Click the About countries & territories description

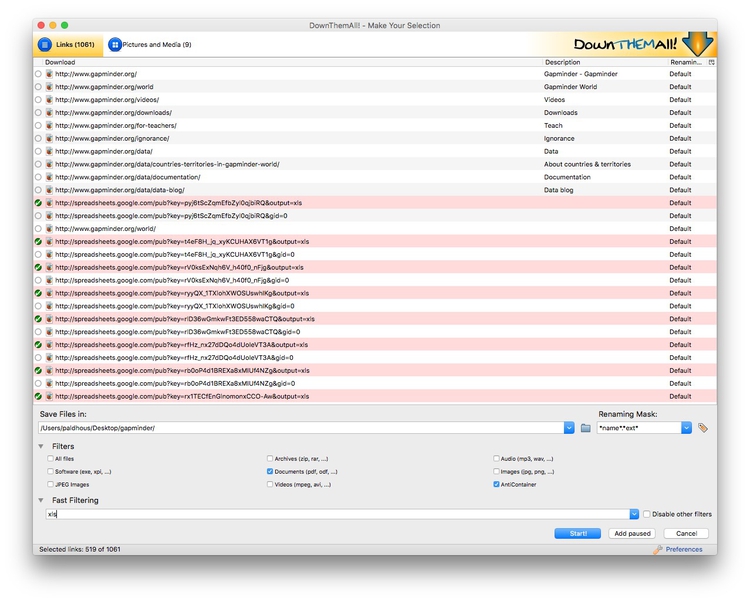click(x=587, y=164)
